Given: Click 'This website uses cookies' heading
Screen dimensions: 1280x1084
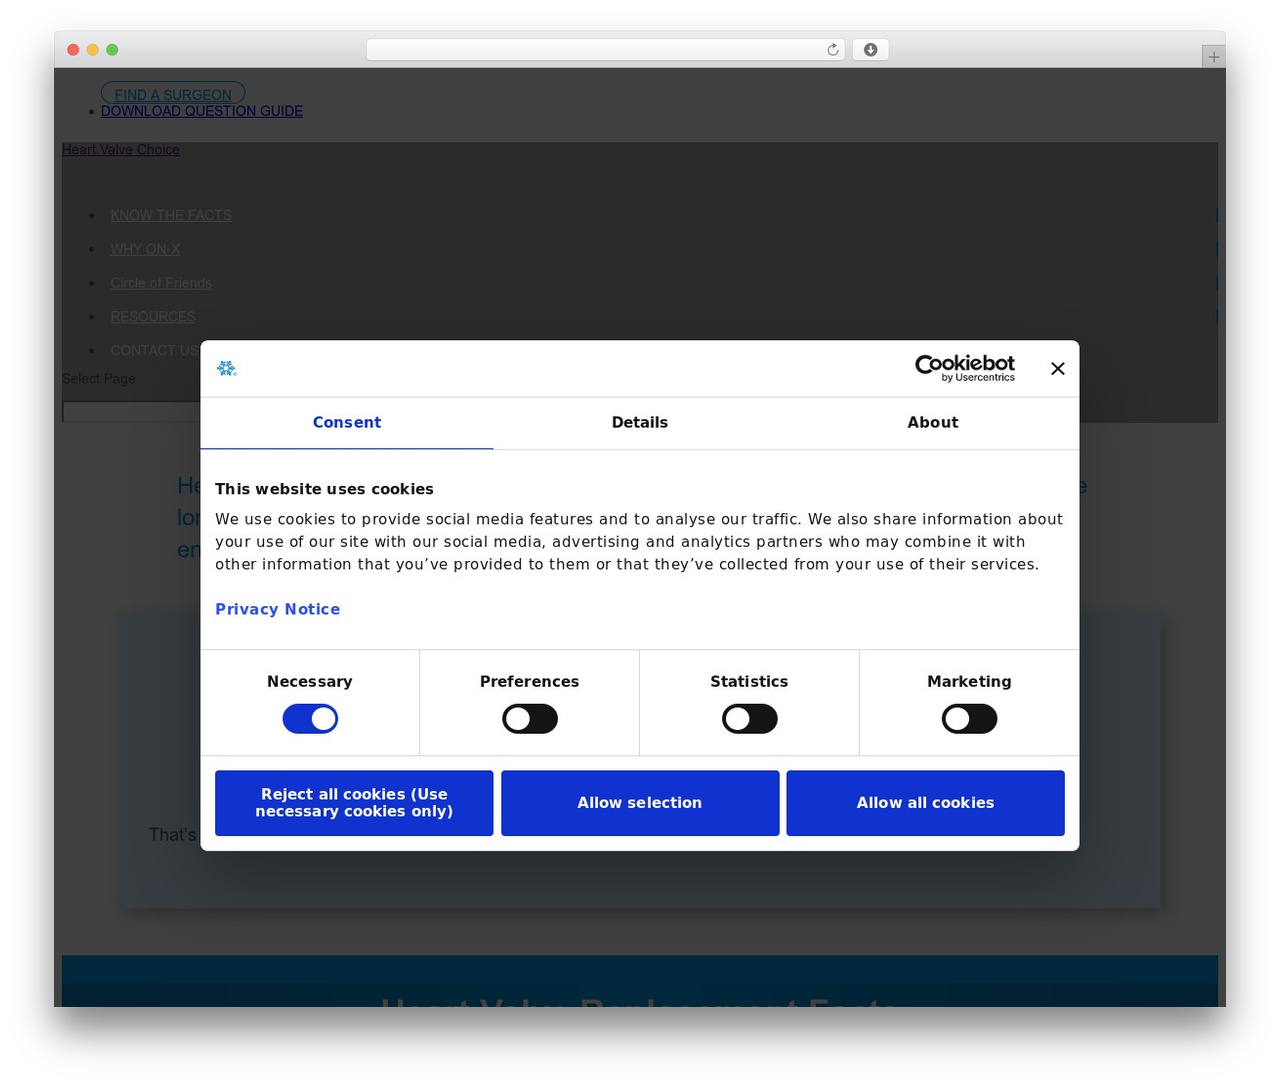Looking at the screenshot, I should click(324, 489).
